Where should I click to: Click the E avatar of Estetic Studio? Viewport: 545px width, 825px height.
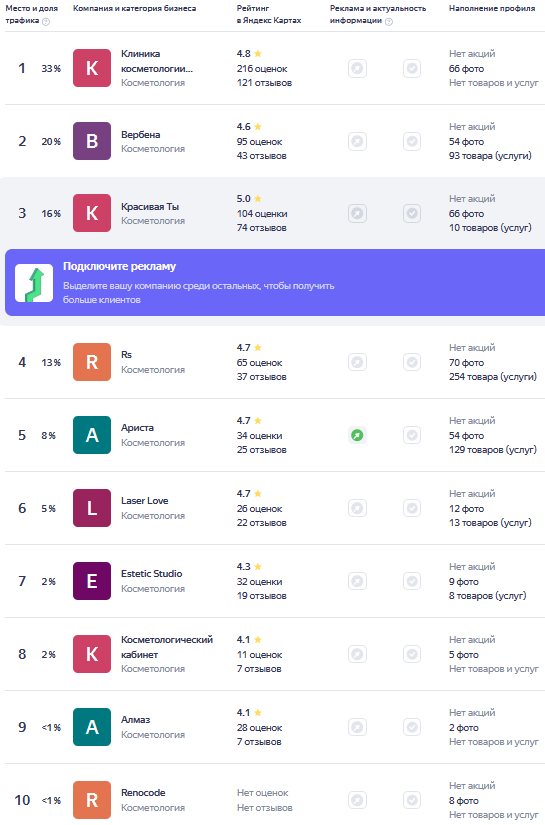[x=92, y=581]
